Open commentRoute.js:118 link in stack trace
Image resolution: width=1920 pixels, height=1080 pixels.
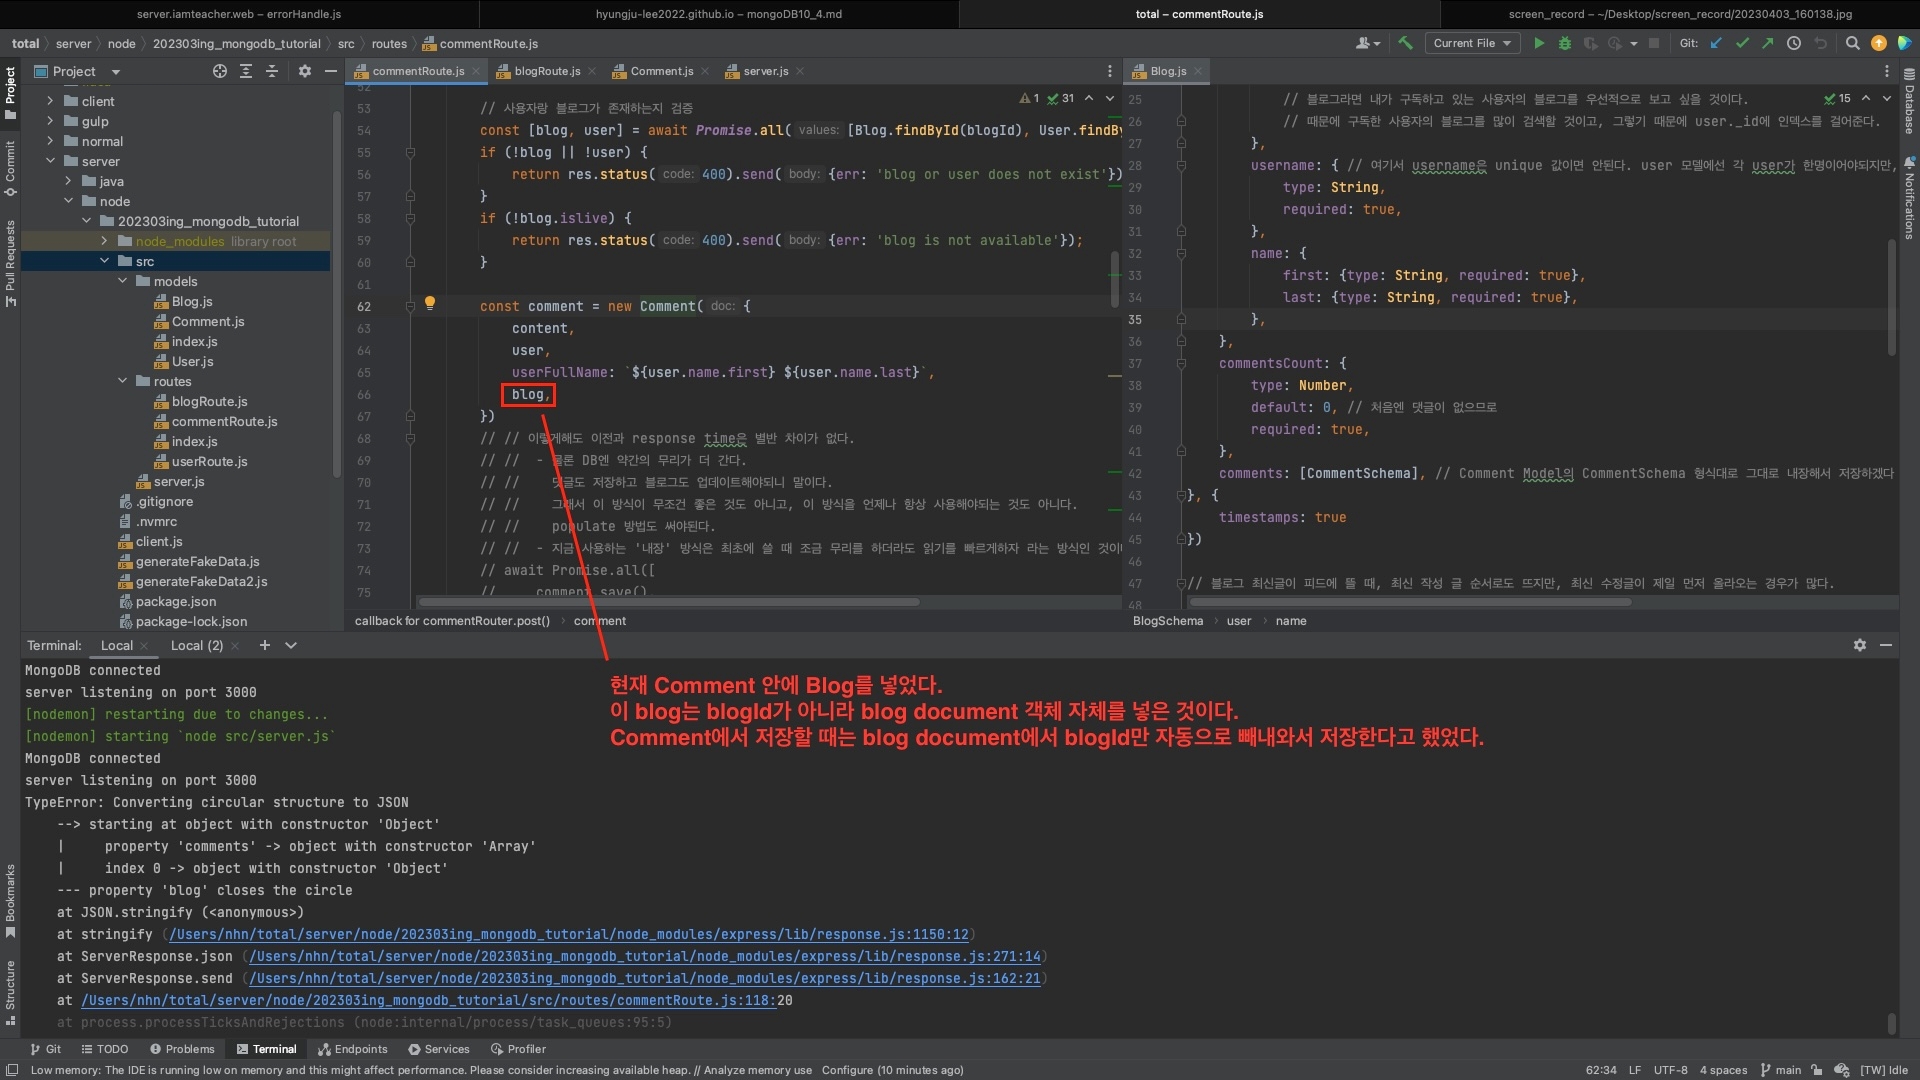coord(428,1000)
